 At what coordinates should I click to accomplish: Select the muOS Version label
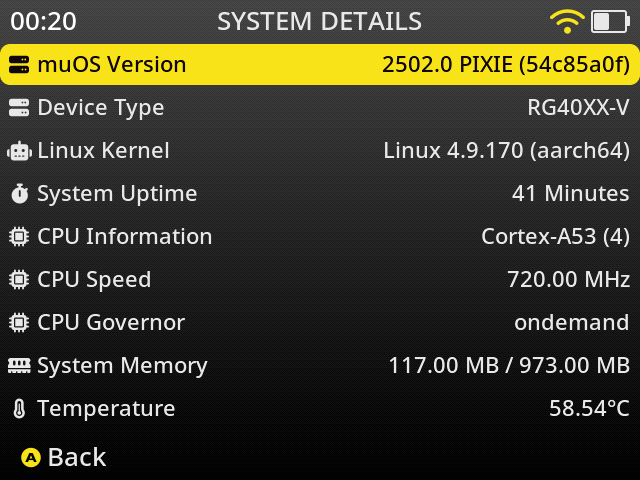[x=111, y=64]
